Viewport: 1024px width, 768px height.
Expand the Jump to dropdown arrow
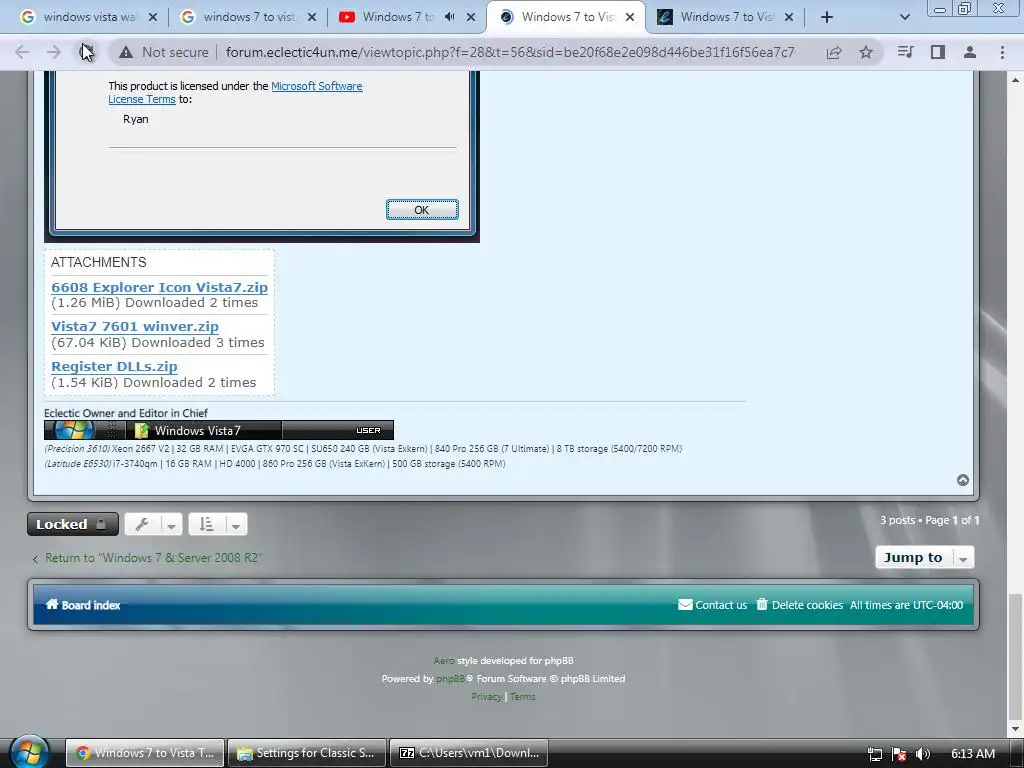point(963,558)
